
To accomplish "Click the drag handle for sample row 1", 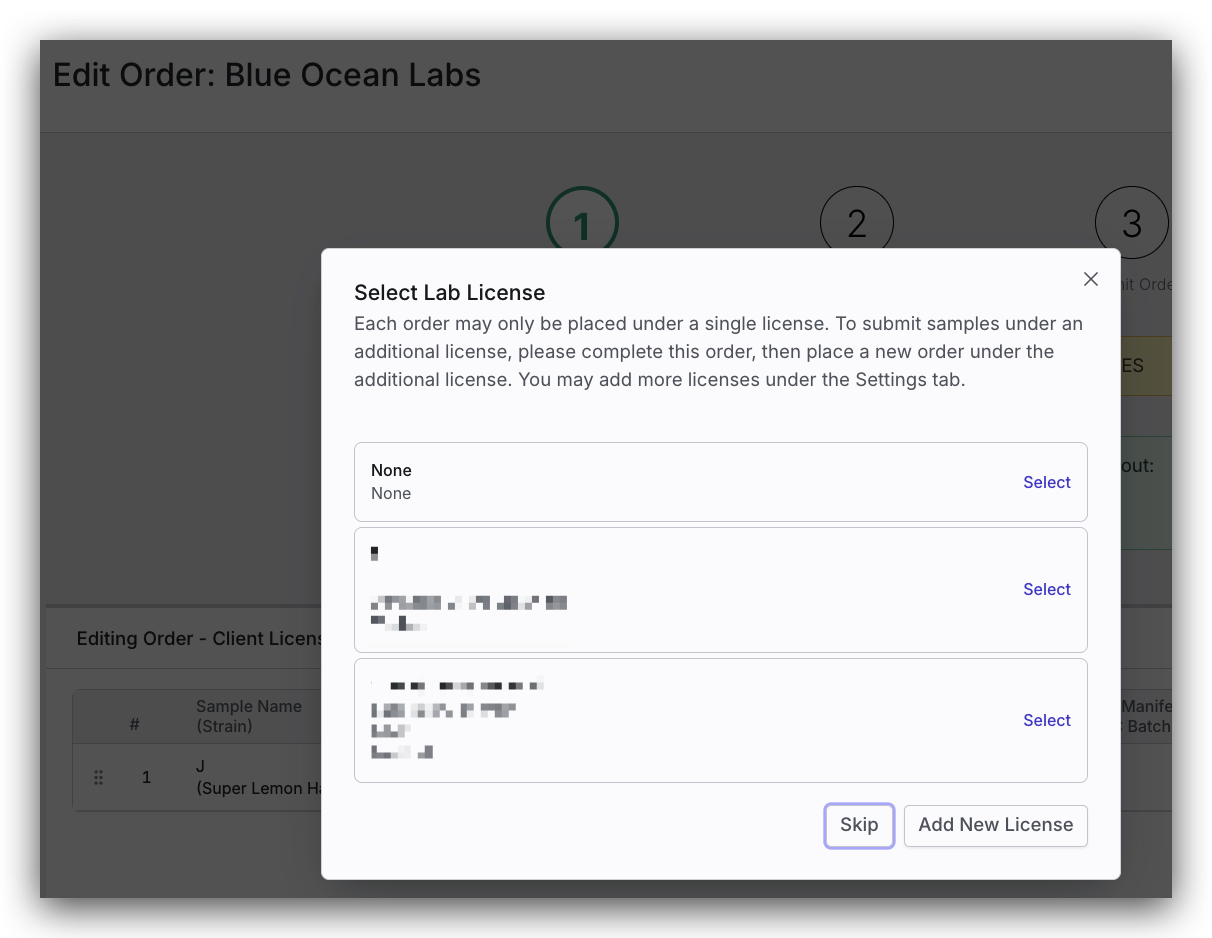I will click(98, 777).
